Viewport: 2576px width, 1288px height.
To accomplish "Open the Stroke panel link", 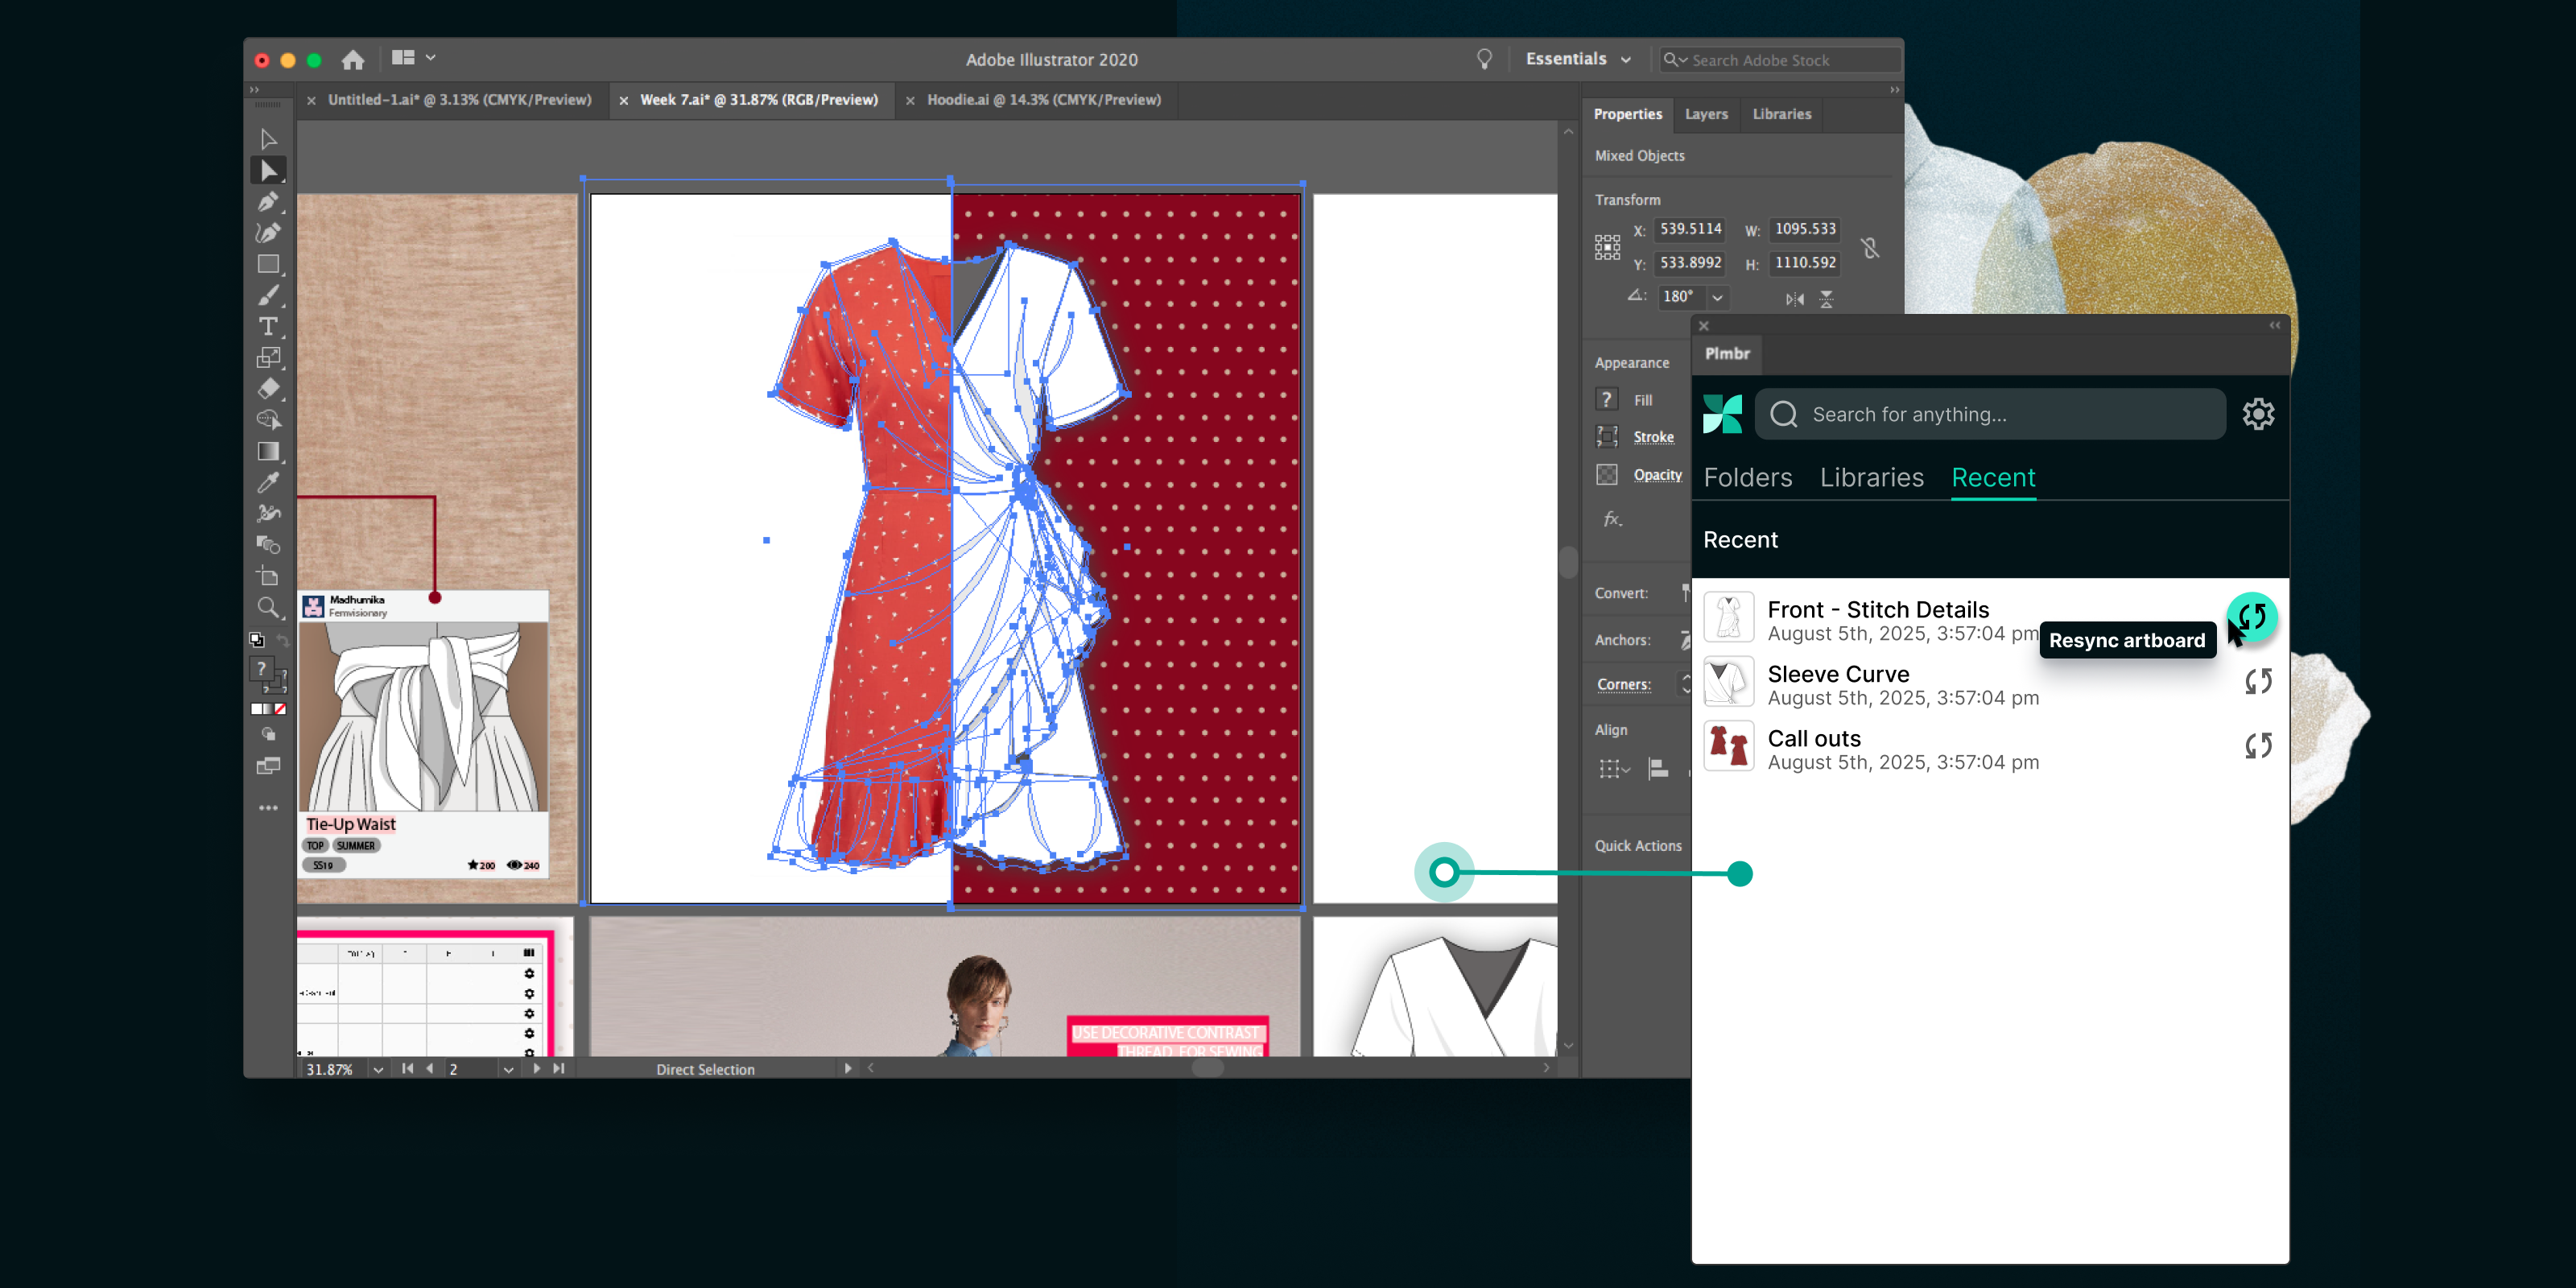I will (1653, 437).
